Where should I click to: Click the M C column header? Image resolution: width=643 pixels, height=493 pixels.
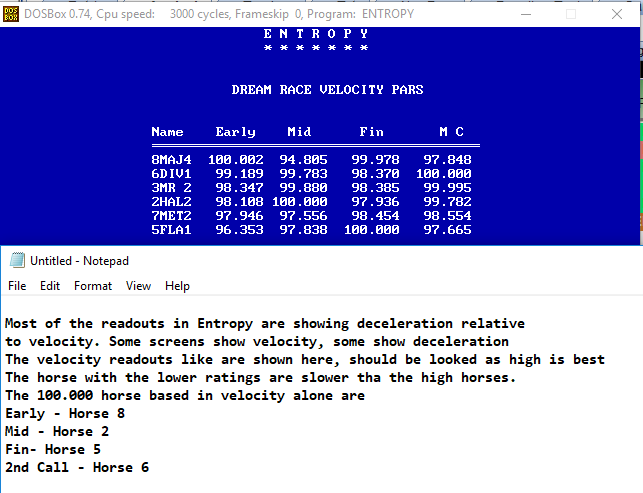[x=451, y=132]
